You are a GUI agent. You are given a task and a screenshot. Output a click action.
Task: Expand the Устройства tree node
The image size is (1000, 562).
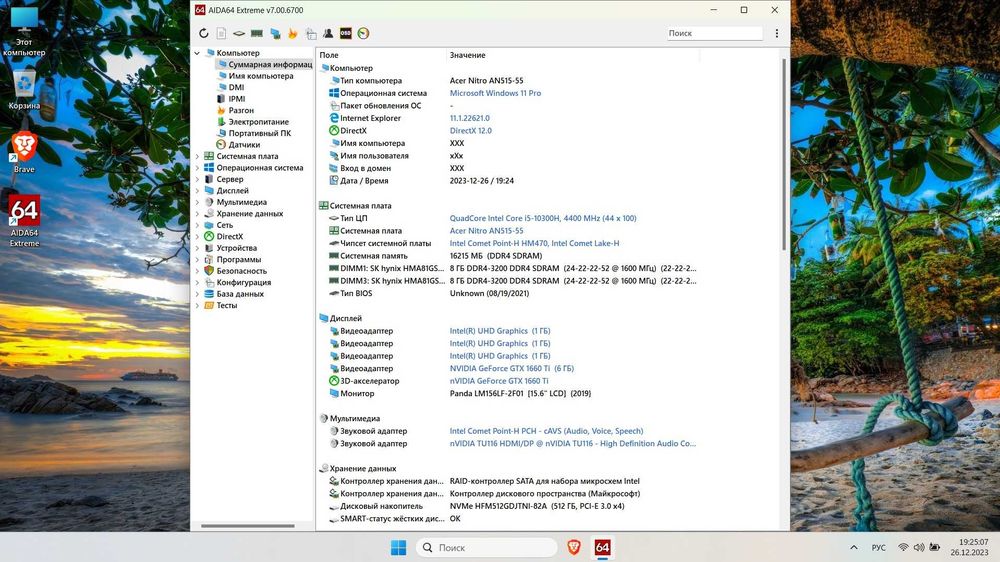(197, 248)
